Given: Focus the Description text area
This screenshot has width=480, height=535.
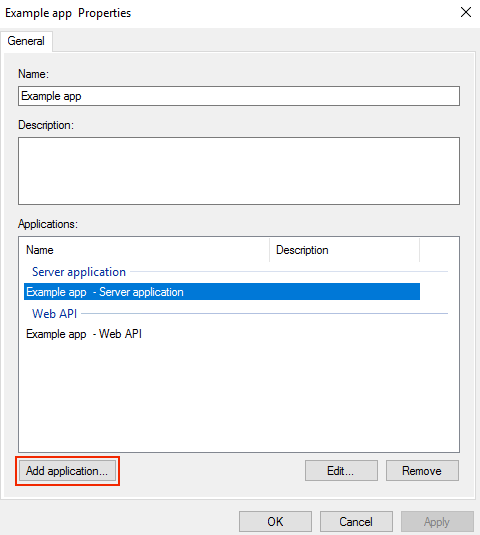Looking at the screenshot, I should pos(239,171).
